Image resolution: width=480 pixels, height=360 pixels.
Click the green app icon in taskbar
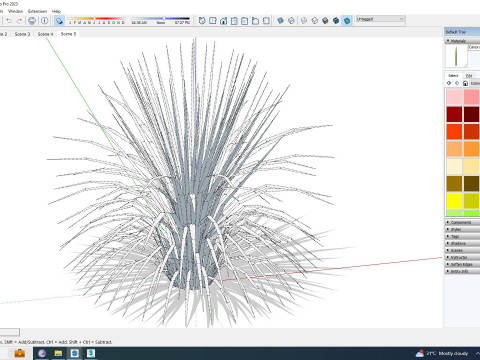click(91, 353)
